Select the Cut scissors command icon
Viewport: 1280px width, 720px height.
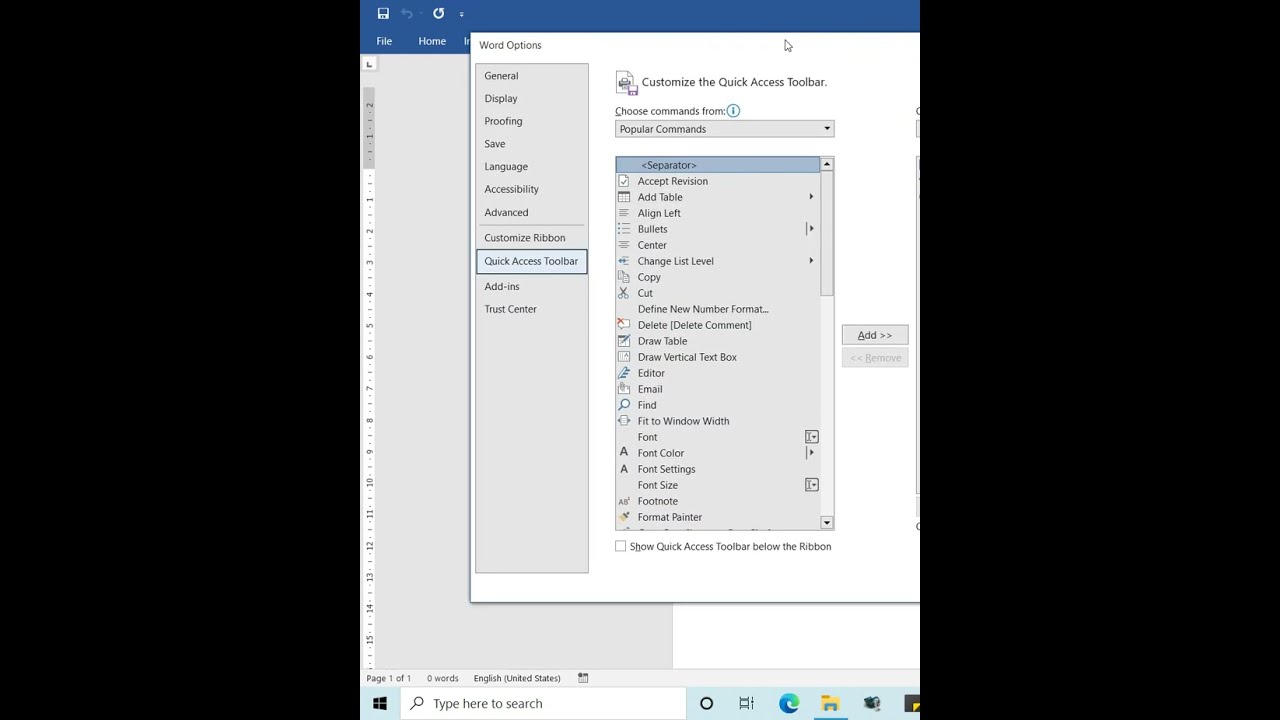pos(624,293)
